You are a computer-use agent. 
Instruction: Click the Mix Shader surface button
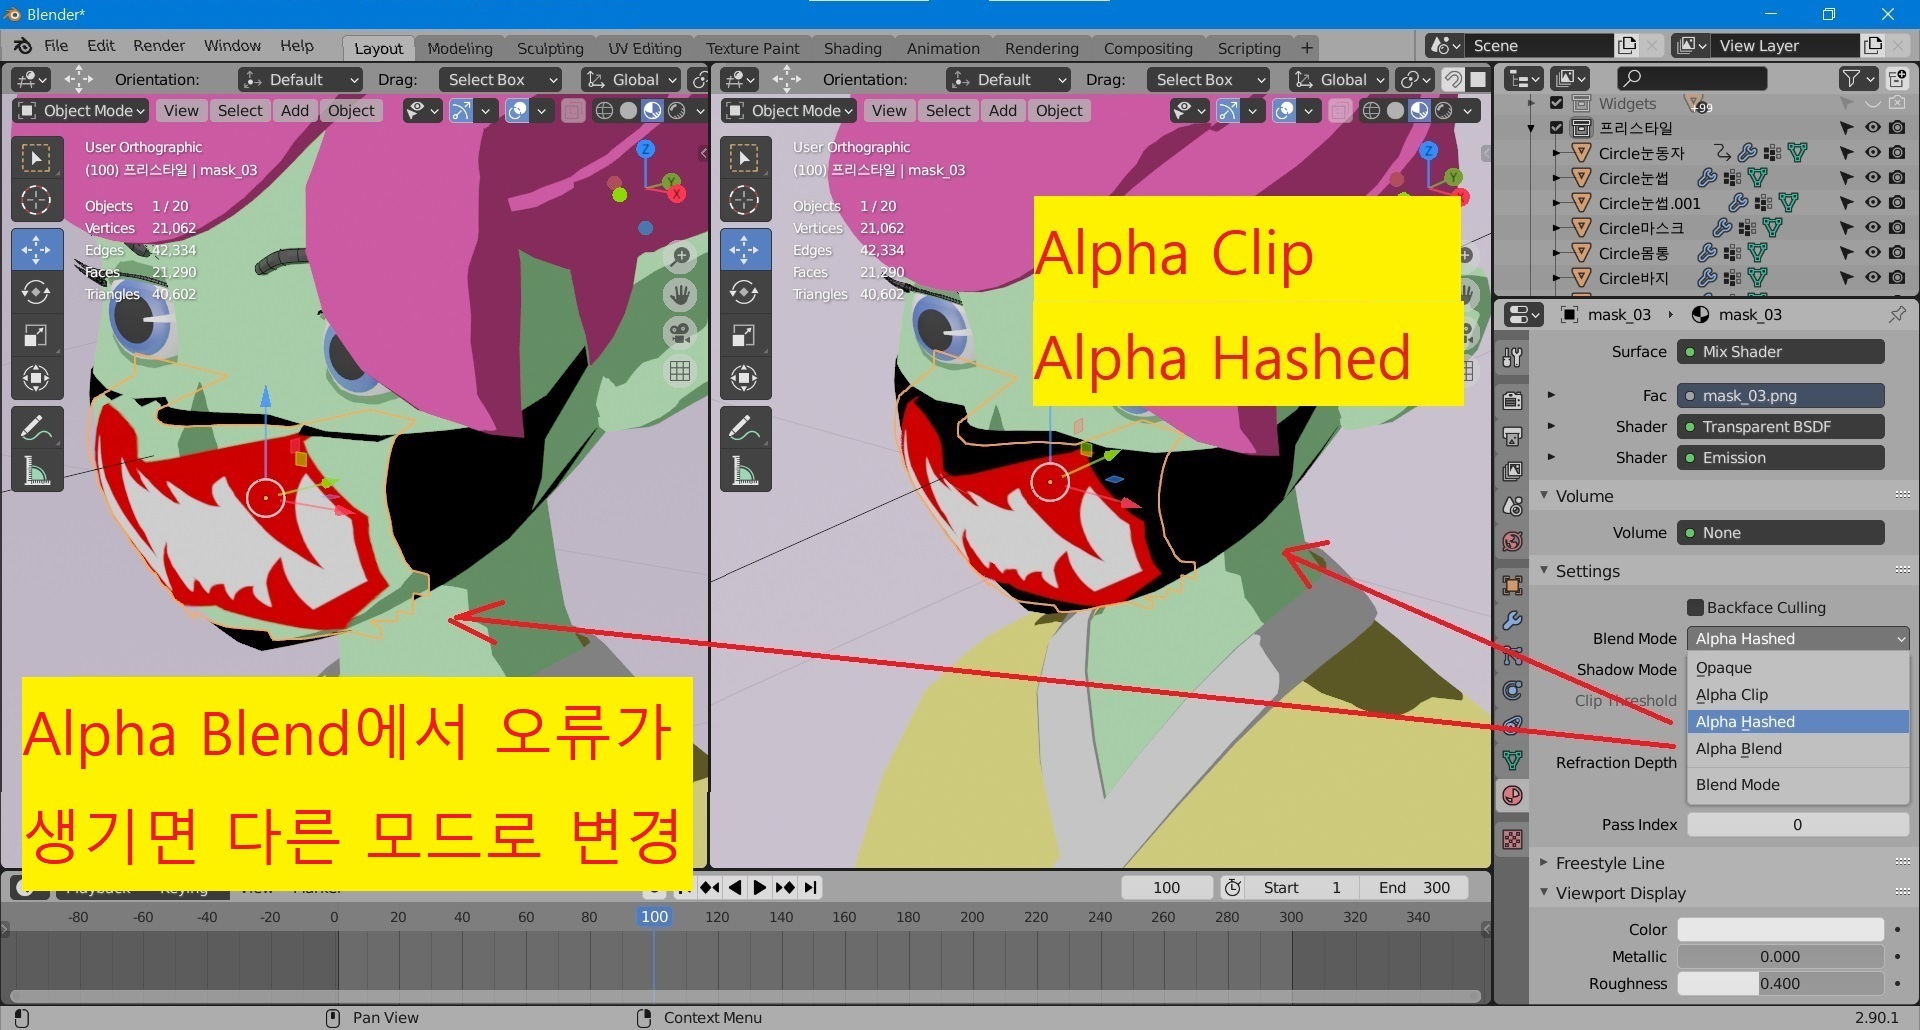point(1780,352)
